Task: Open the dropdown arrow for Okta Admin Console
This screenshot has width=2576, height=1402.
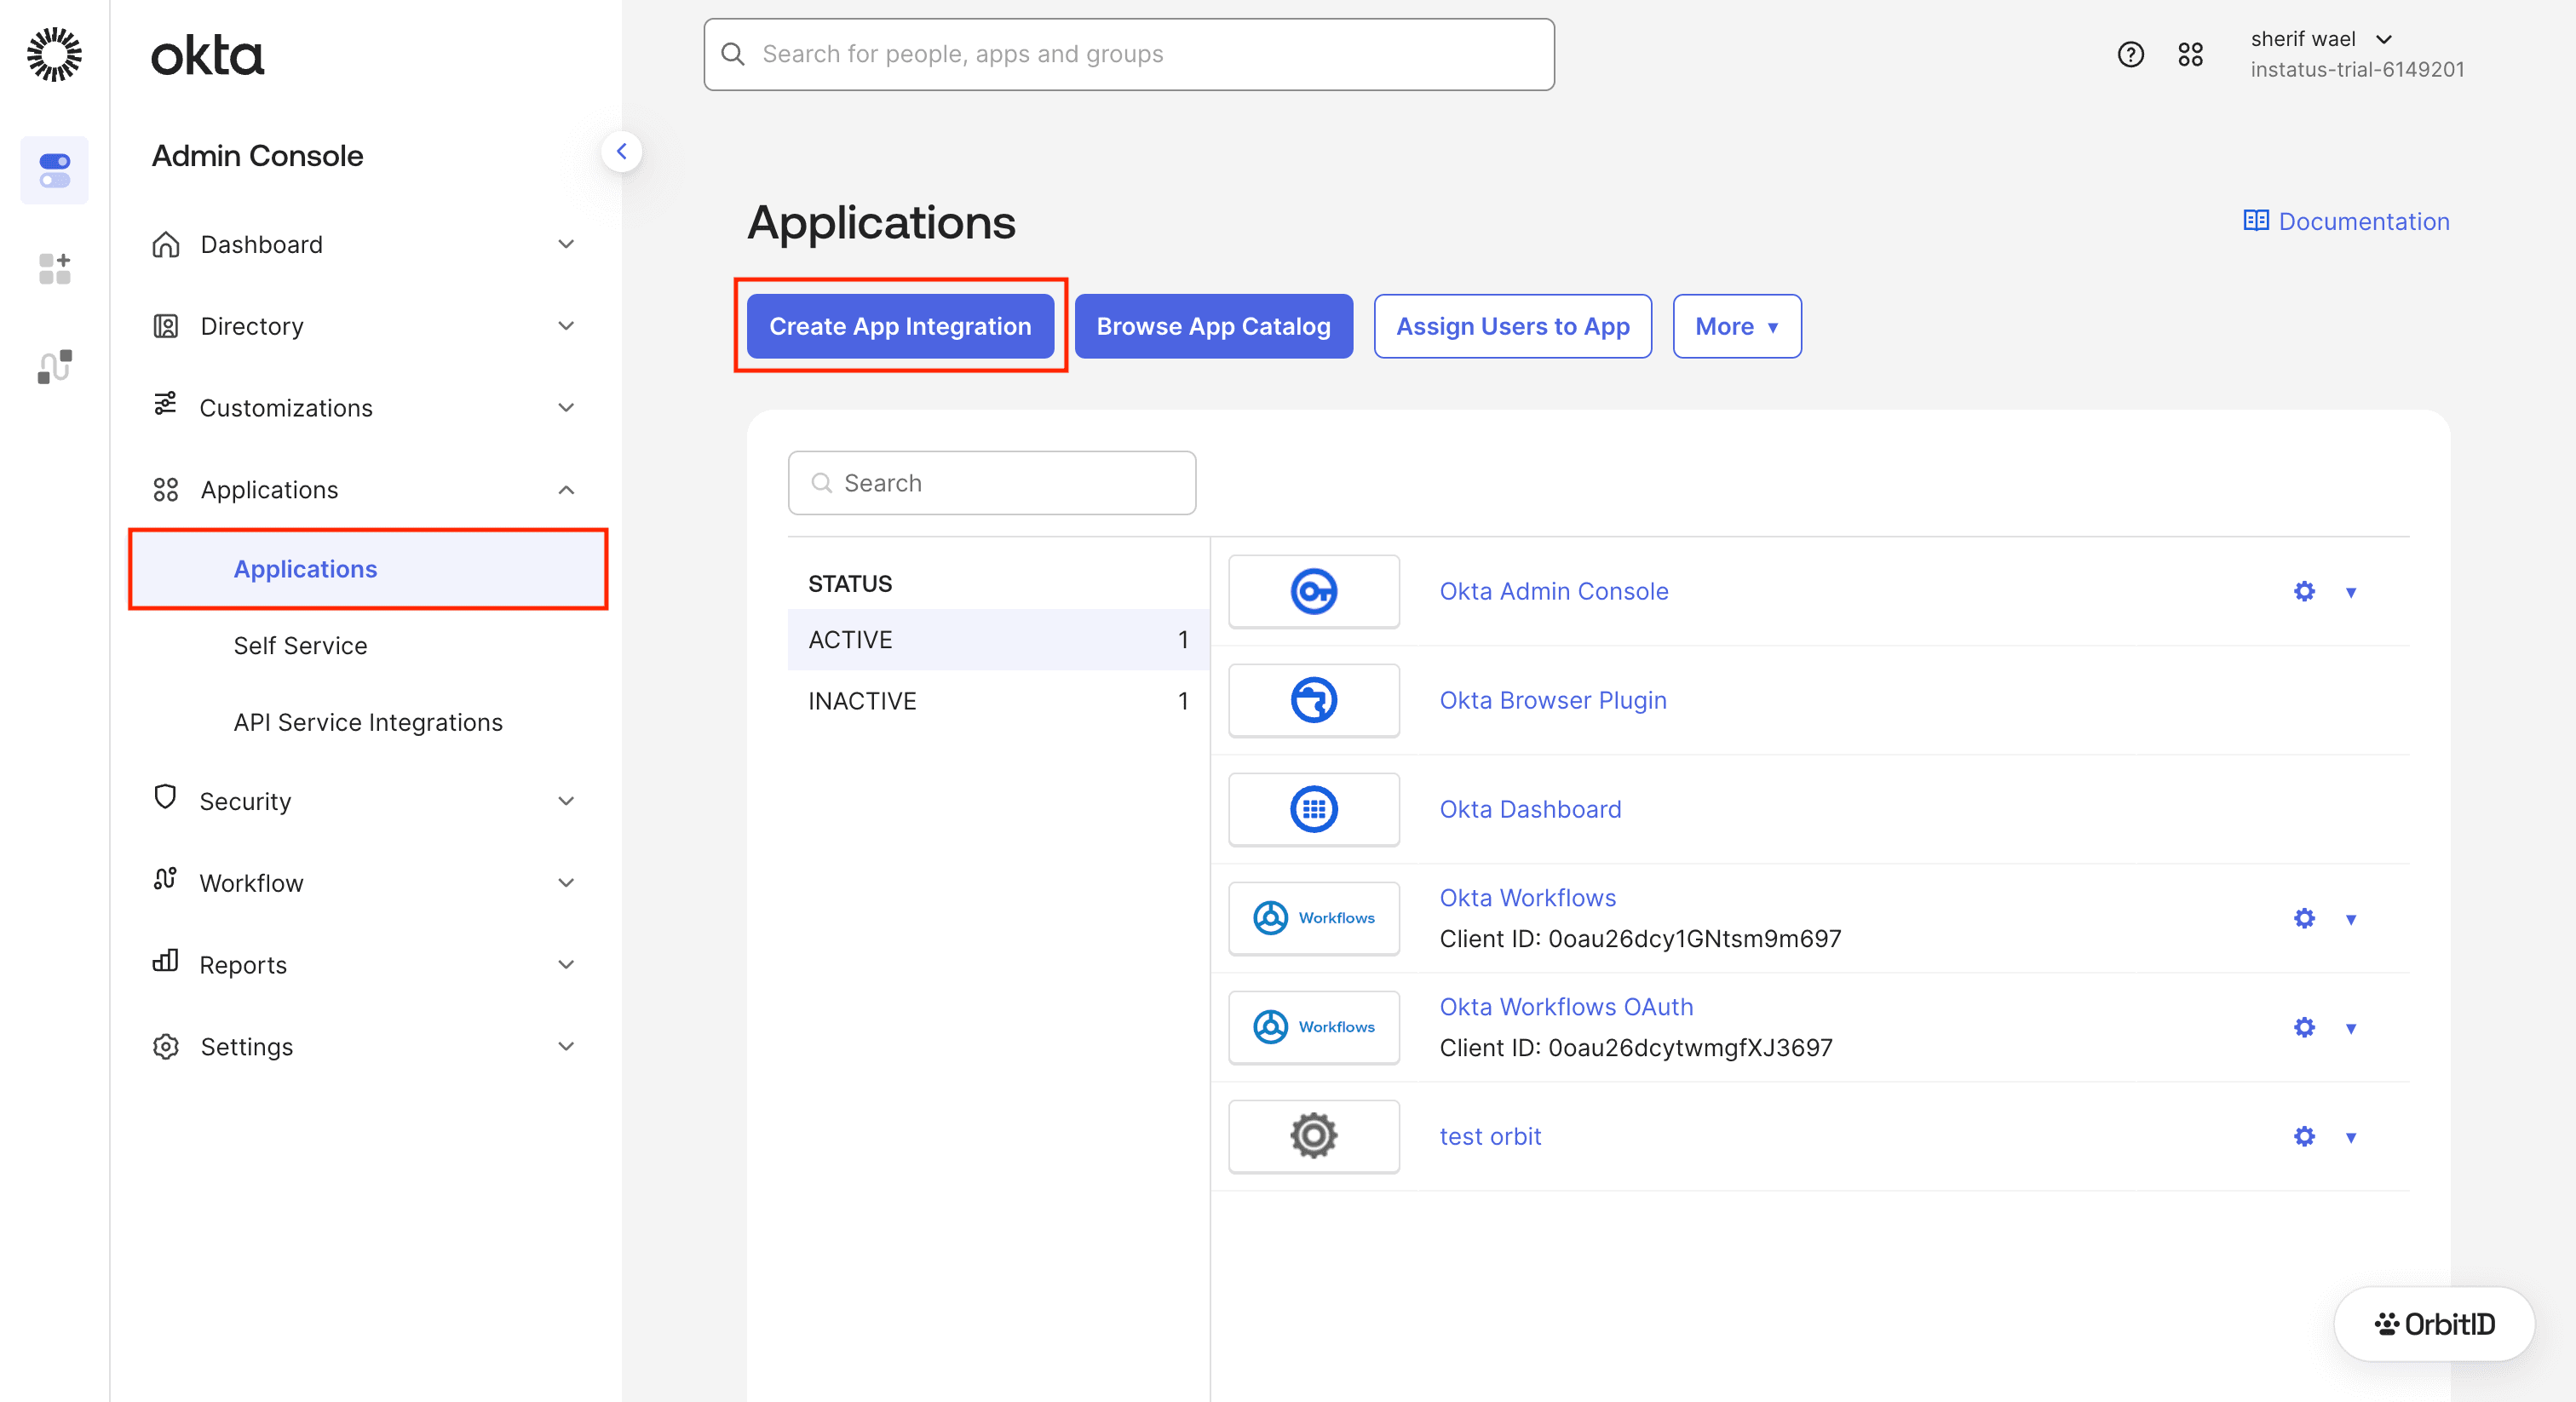Action: 2351,592
